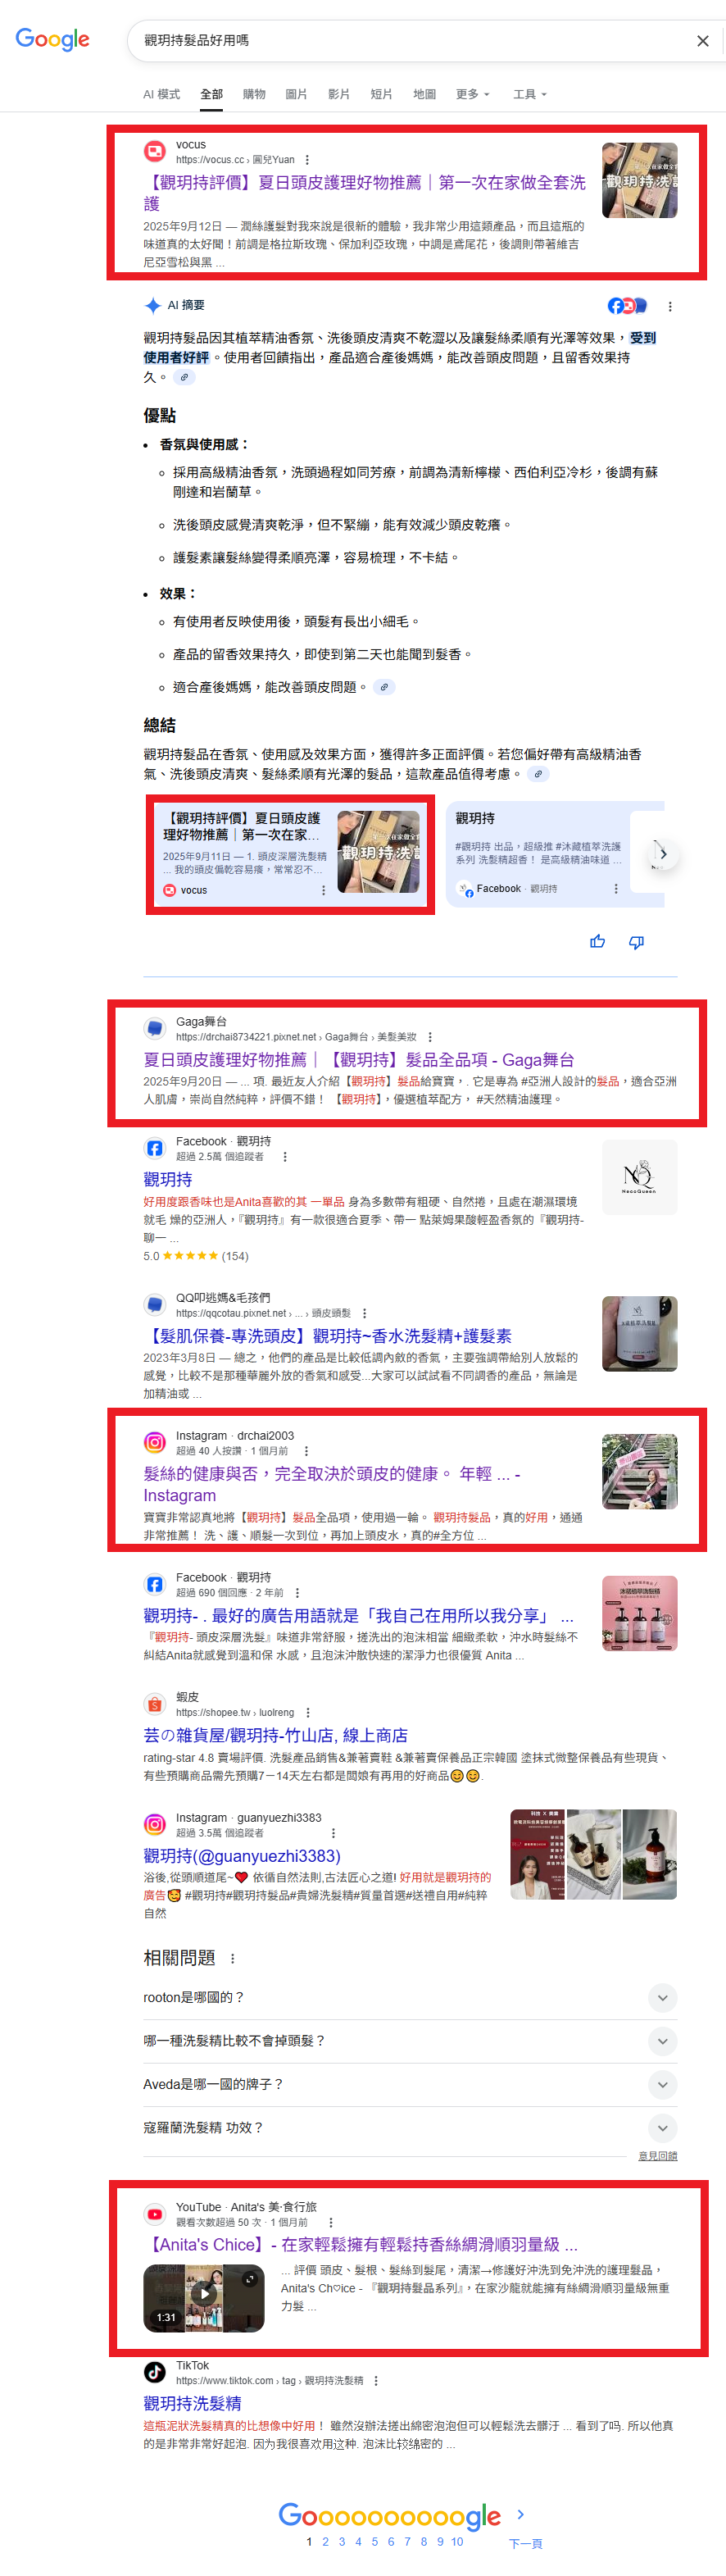Open Gaga舞台 髮品全品項 result link
Screen dimensions: 726x2576
pyautogui.click(x=358, y=1059)
